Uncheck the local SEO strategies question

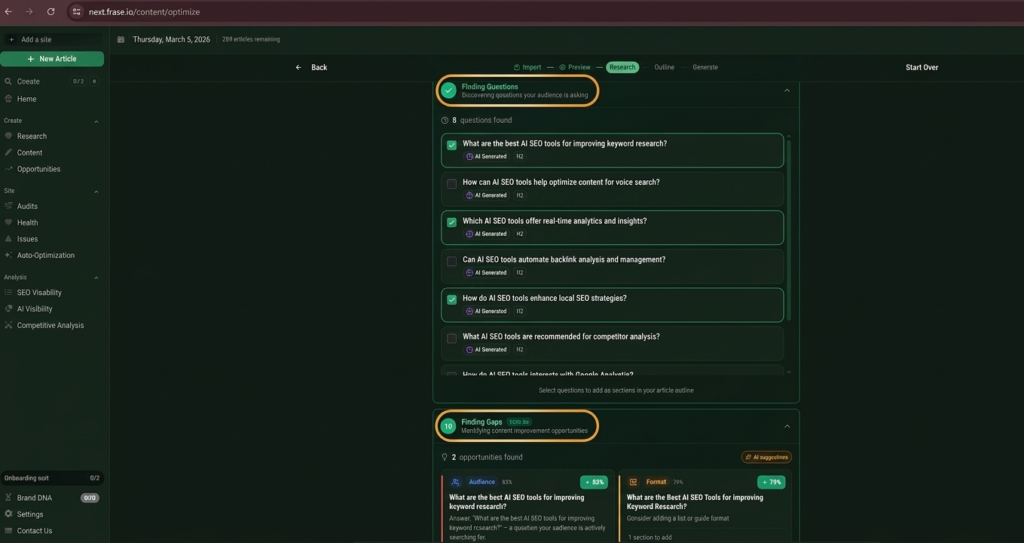(452, 300)
